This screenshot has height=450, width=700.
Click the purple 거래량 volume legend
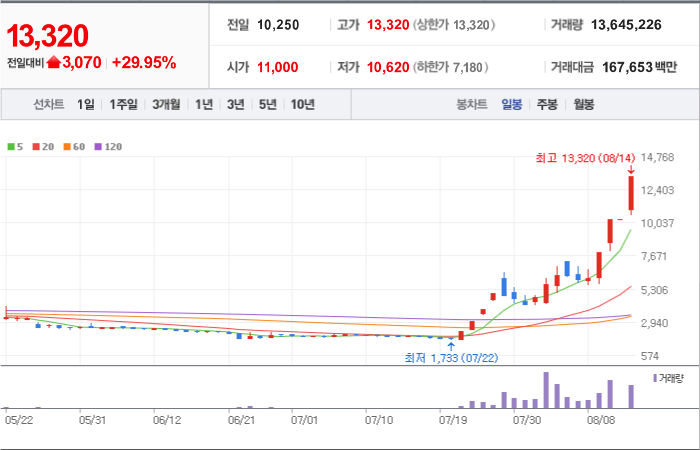coord(668,379)
